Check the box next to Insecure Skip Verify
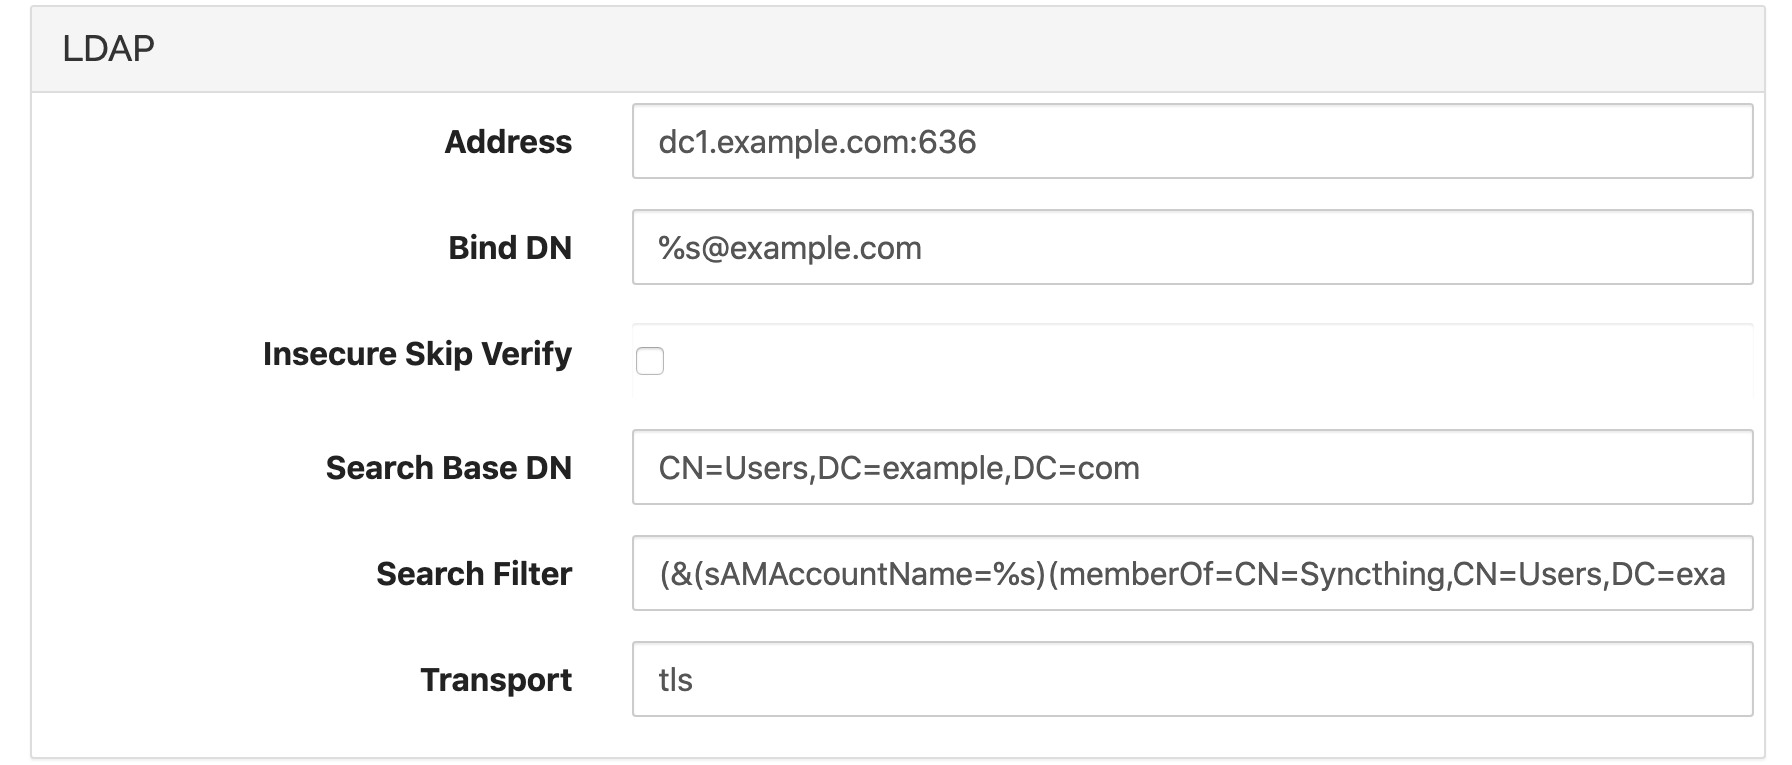 point(651,362)
